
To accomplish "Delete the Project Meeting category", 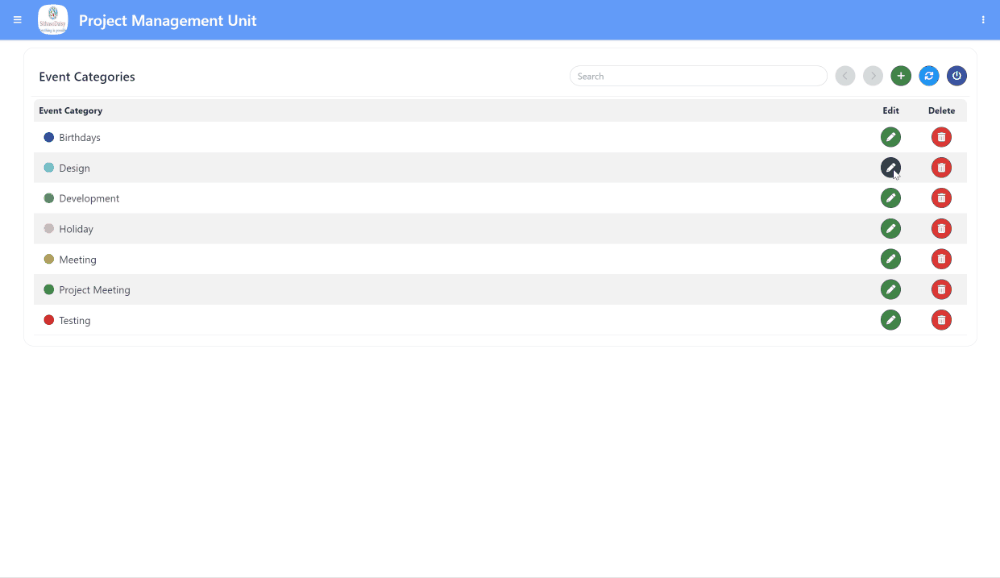I will (x=941, y=290).
